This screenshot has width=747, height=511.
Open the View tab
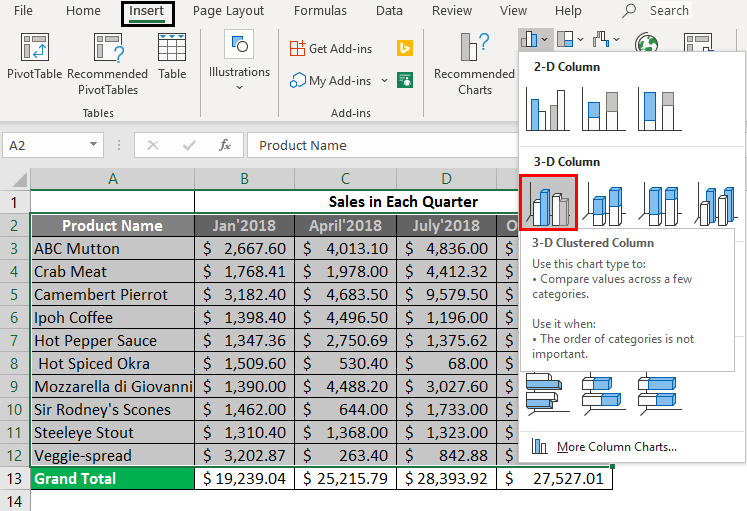[x=513, y=11]
